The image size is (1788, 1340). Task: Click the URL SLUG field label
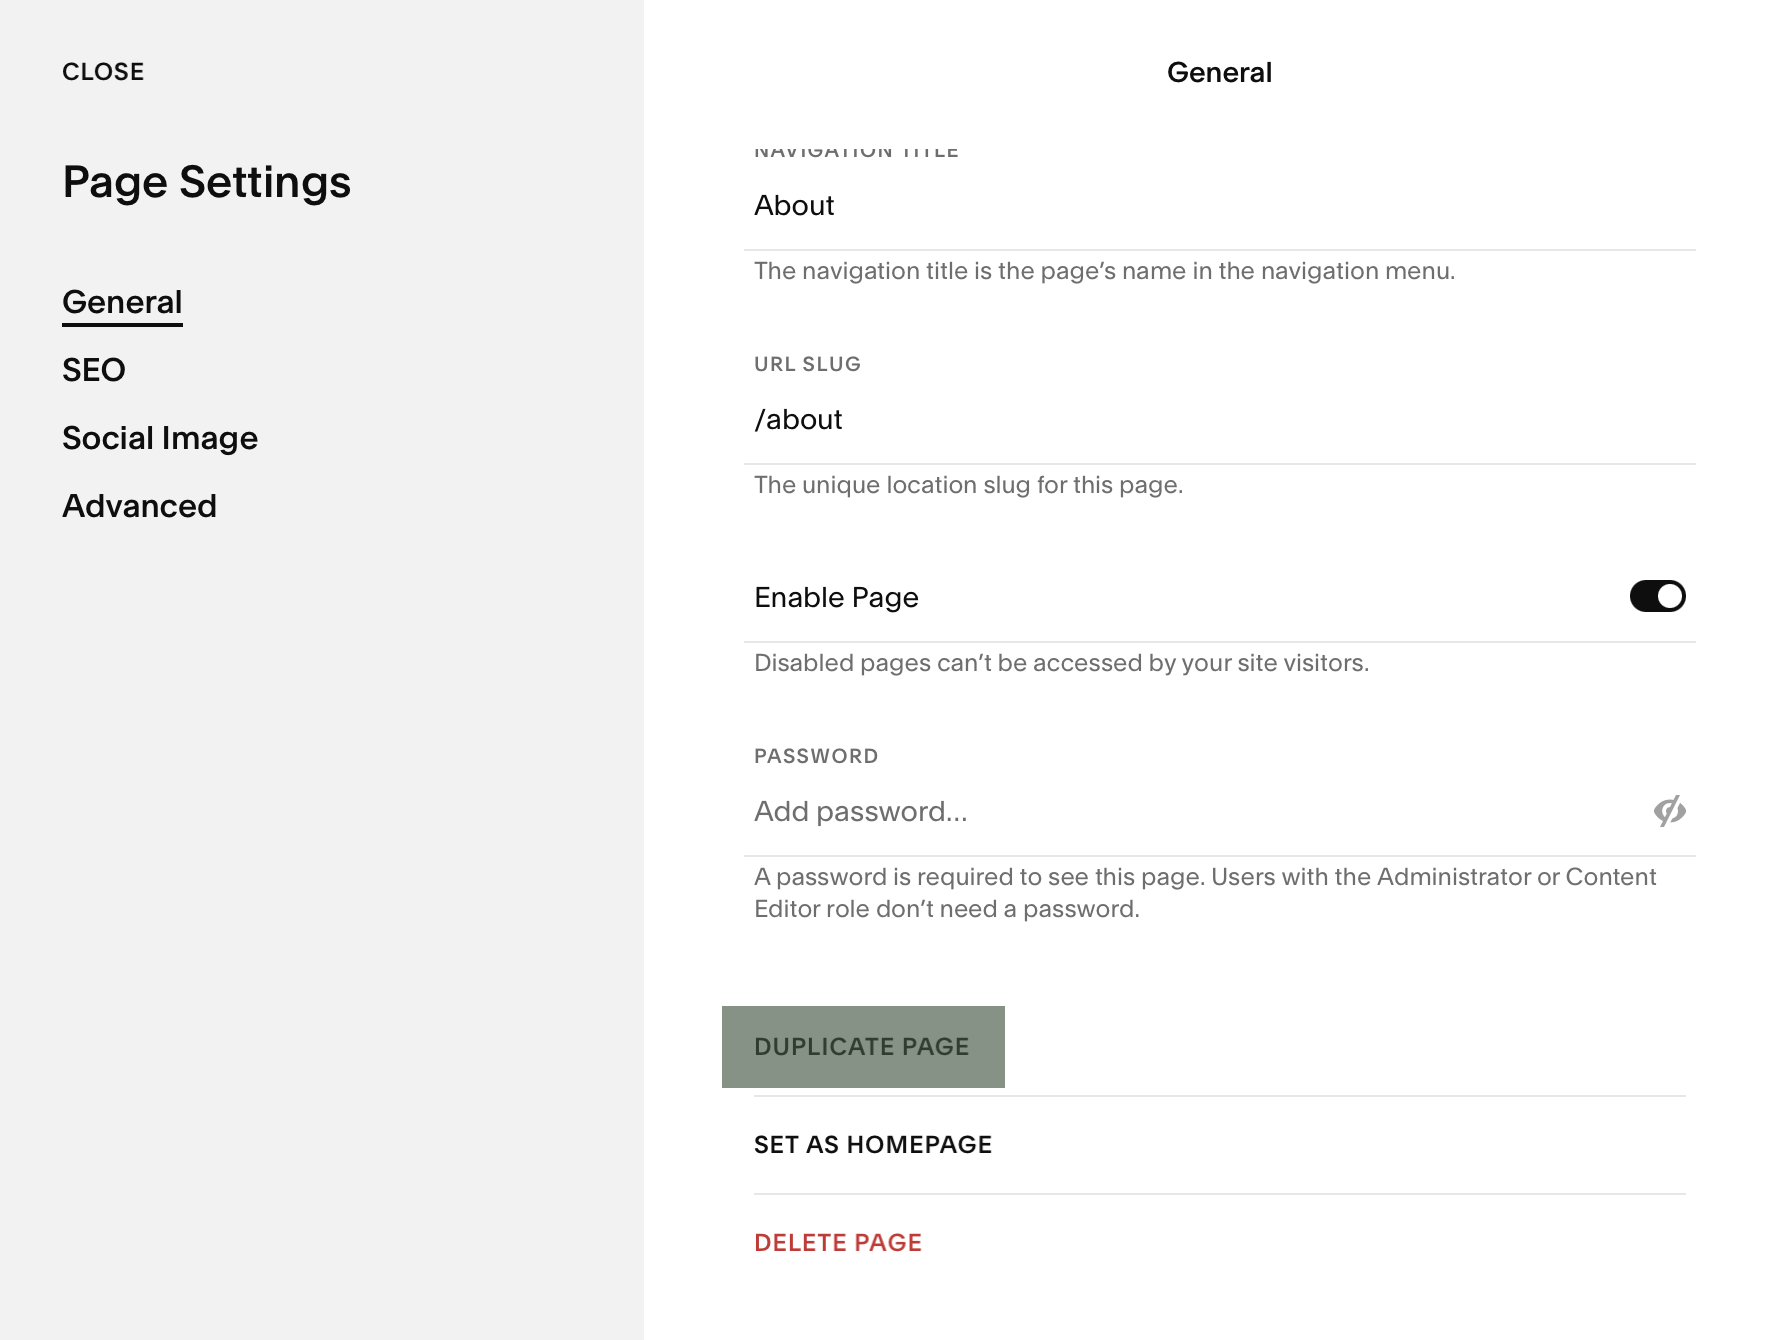[807, 364]
